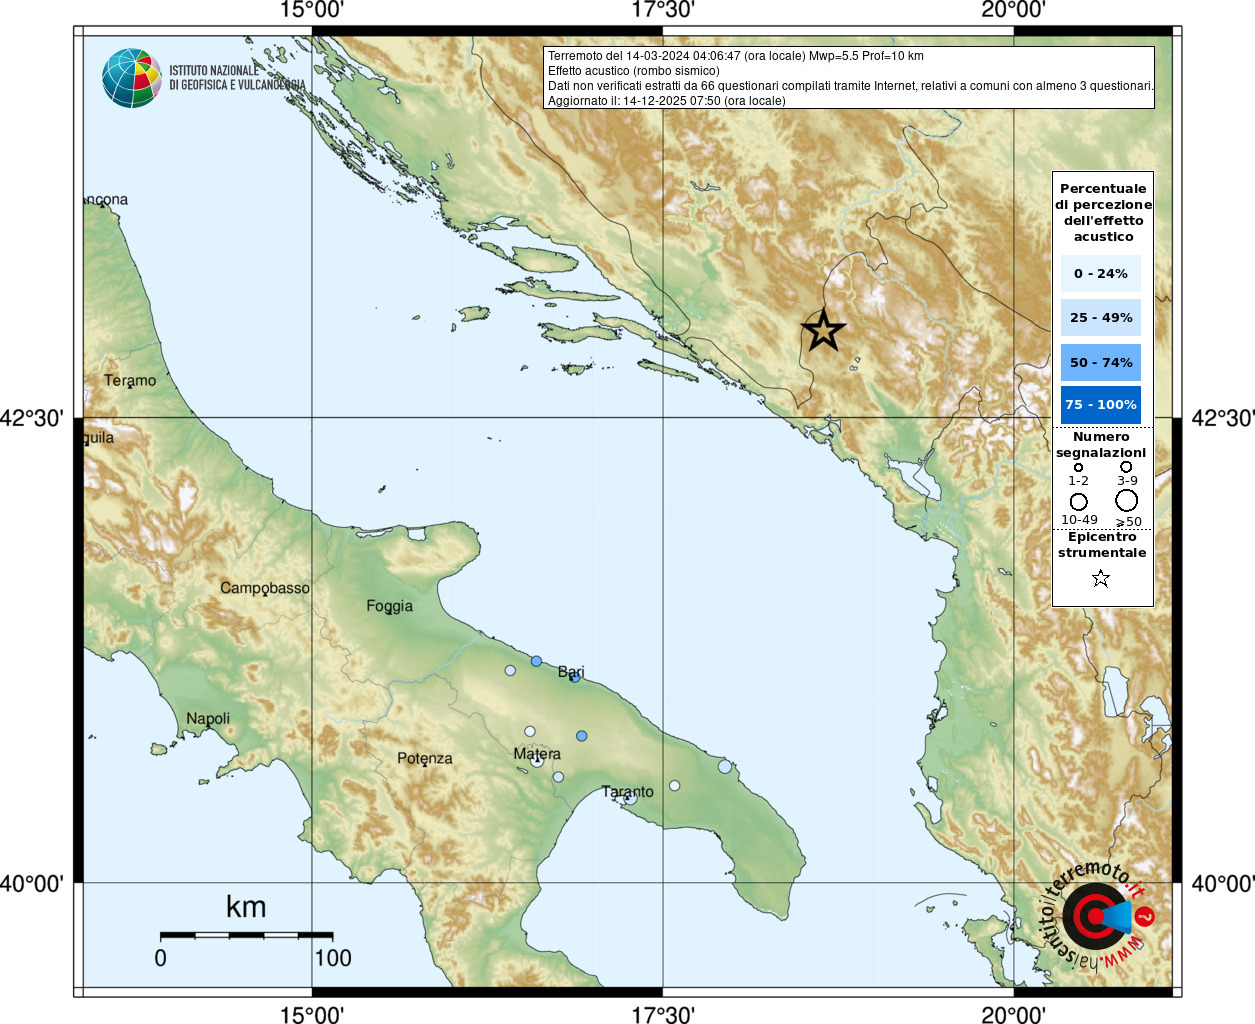Screen dimensions: 1255x1024
Task: Choose the 50 - 74% legend swatch
Action: tap(1100, 363)
